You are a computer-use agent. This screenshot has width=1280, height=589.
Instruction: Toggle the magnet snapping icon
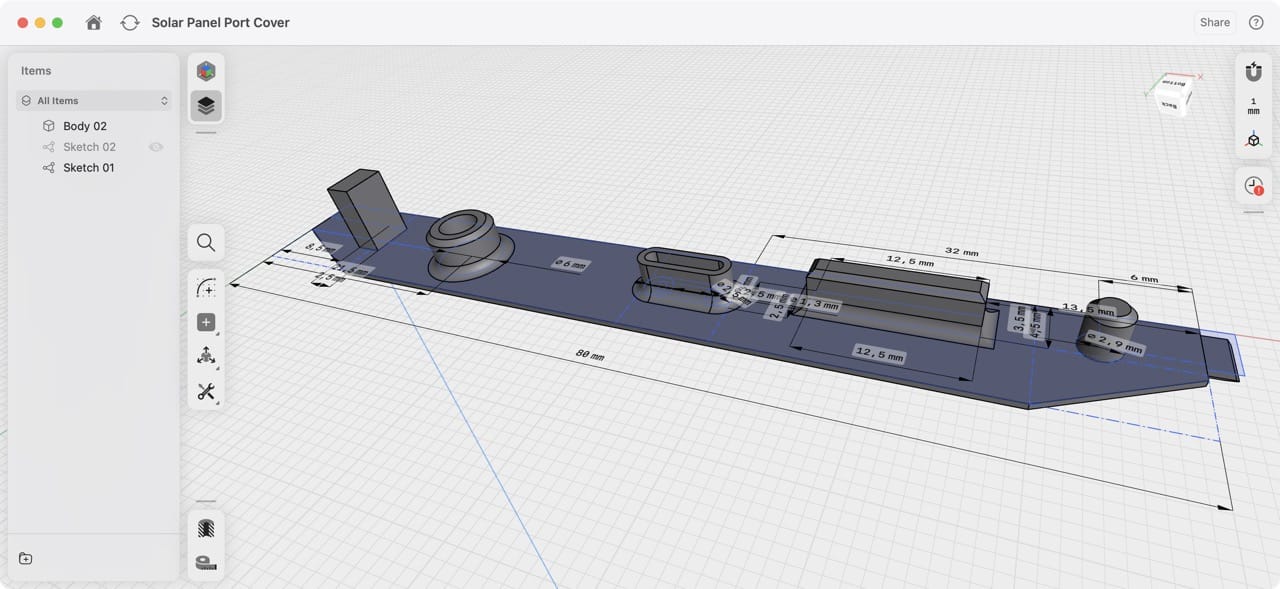pos(1253,72)
